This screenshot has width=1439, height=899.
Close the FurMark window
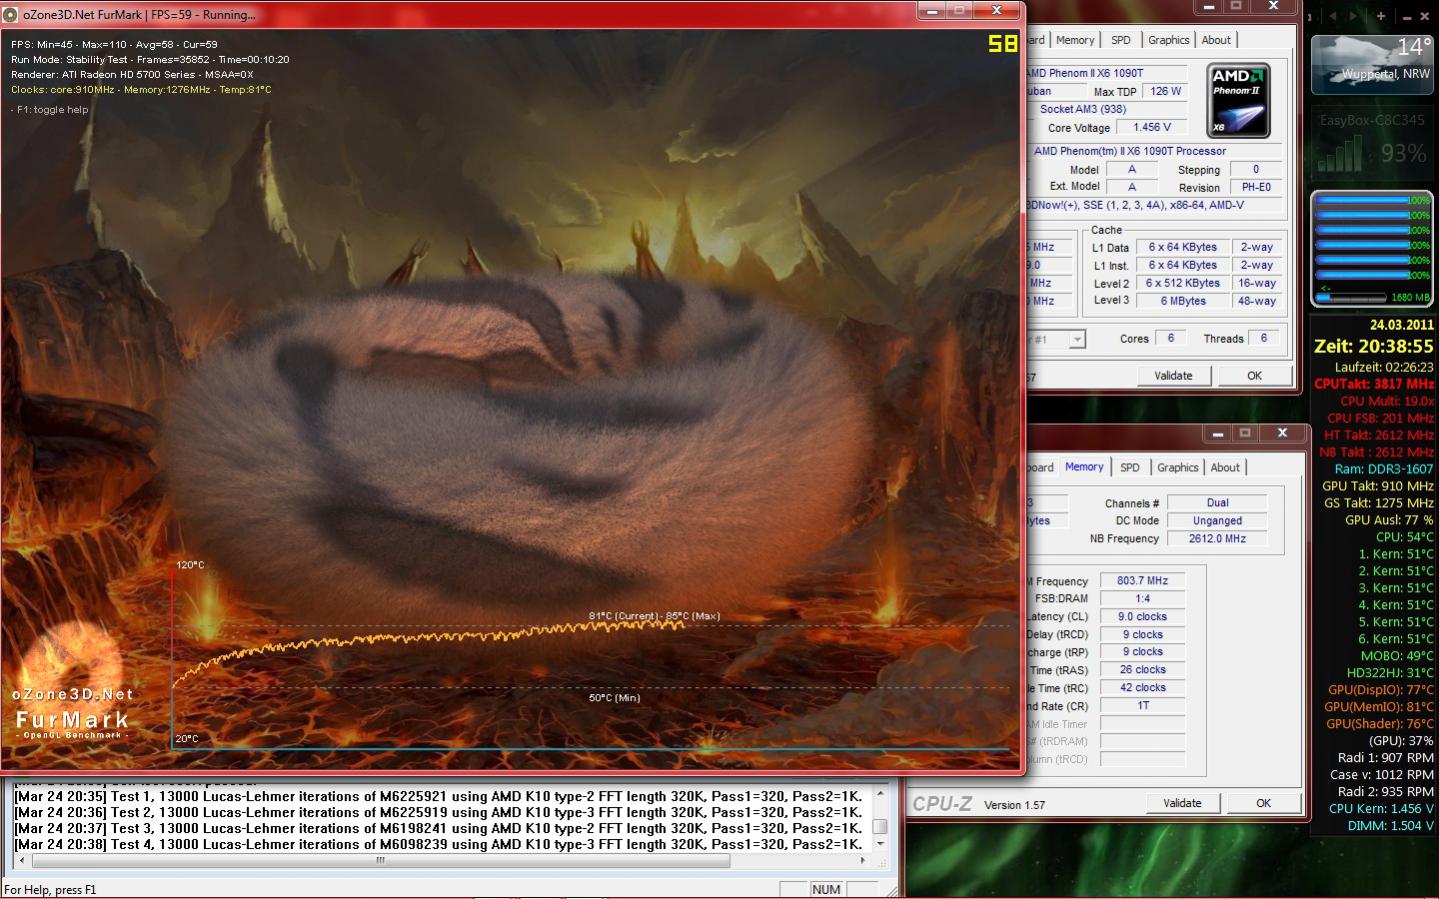(997, 11)
